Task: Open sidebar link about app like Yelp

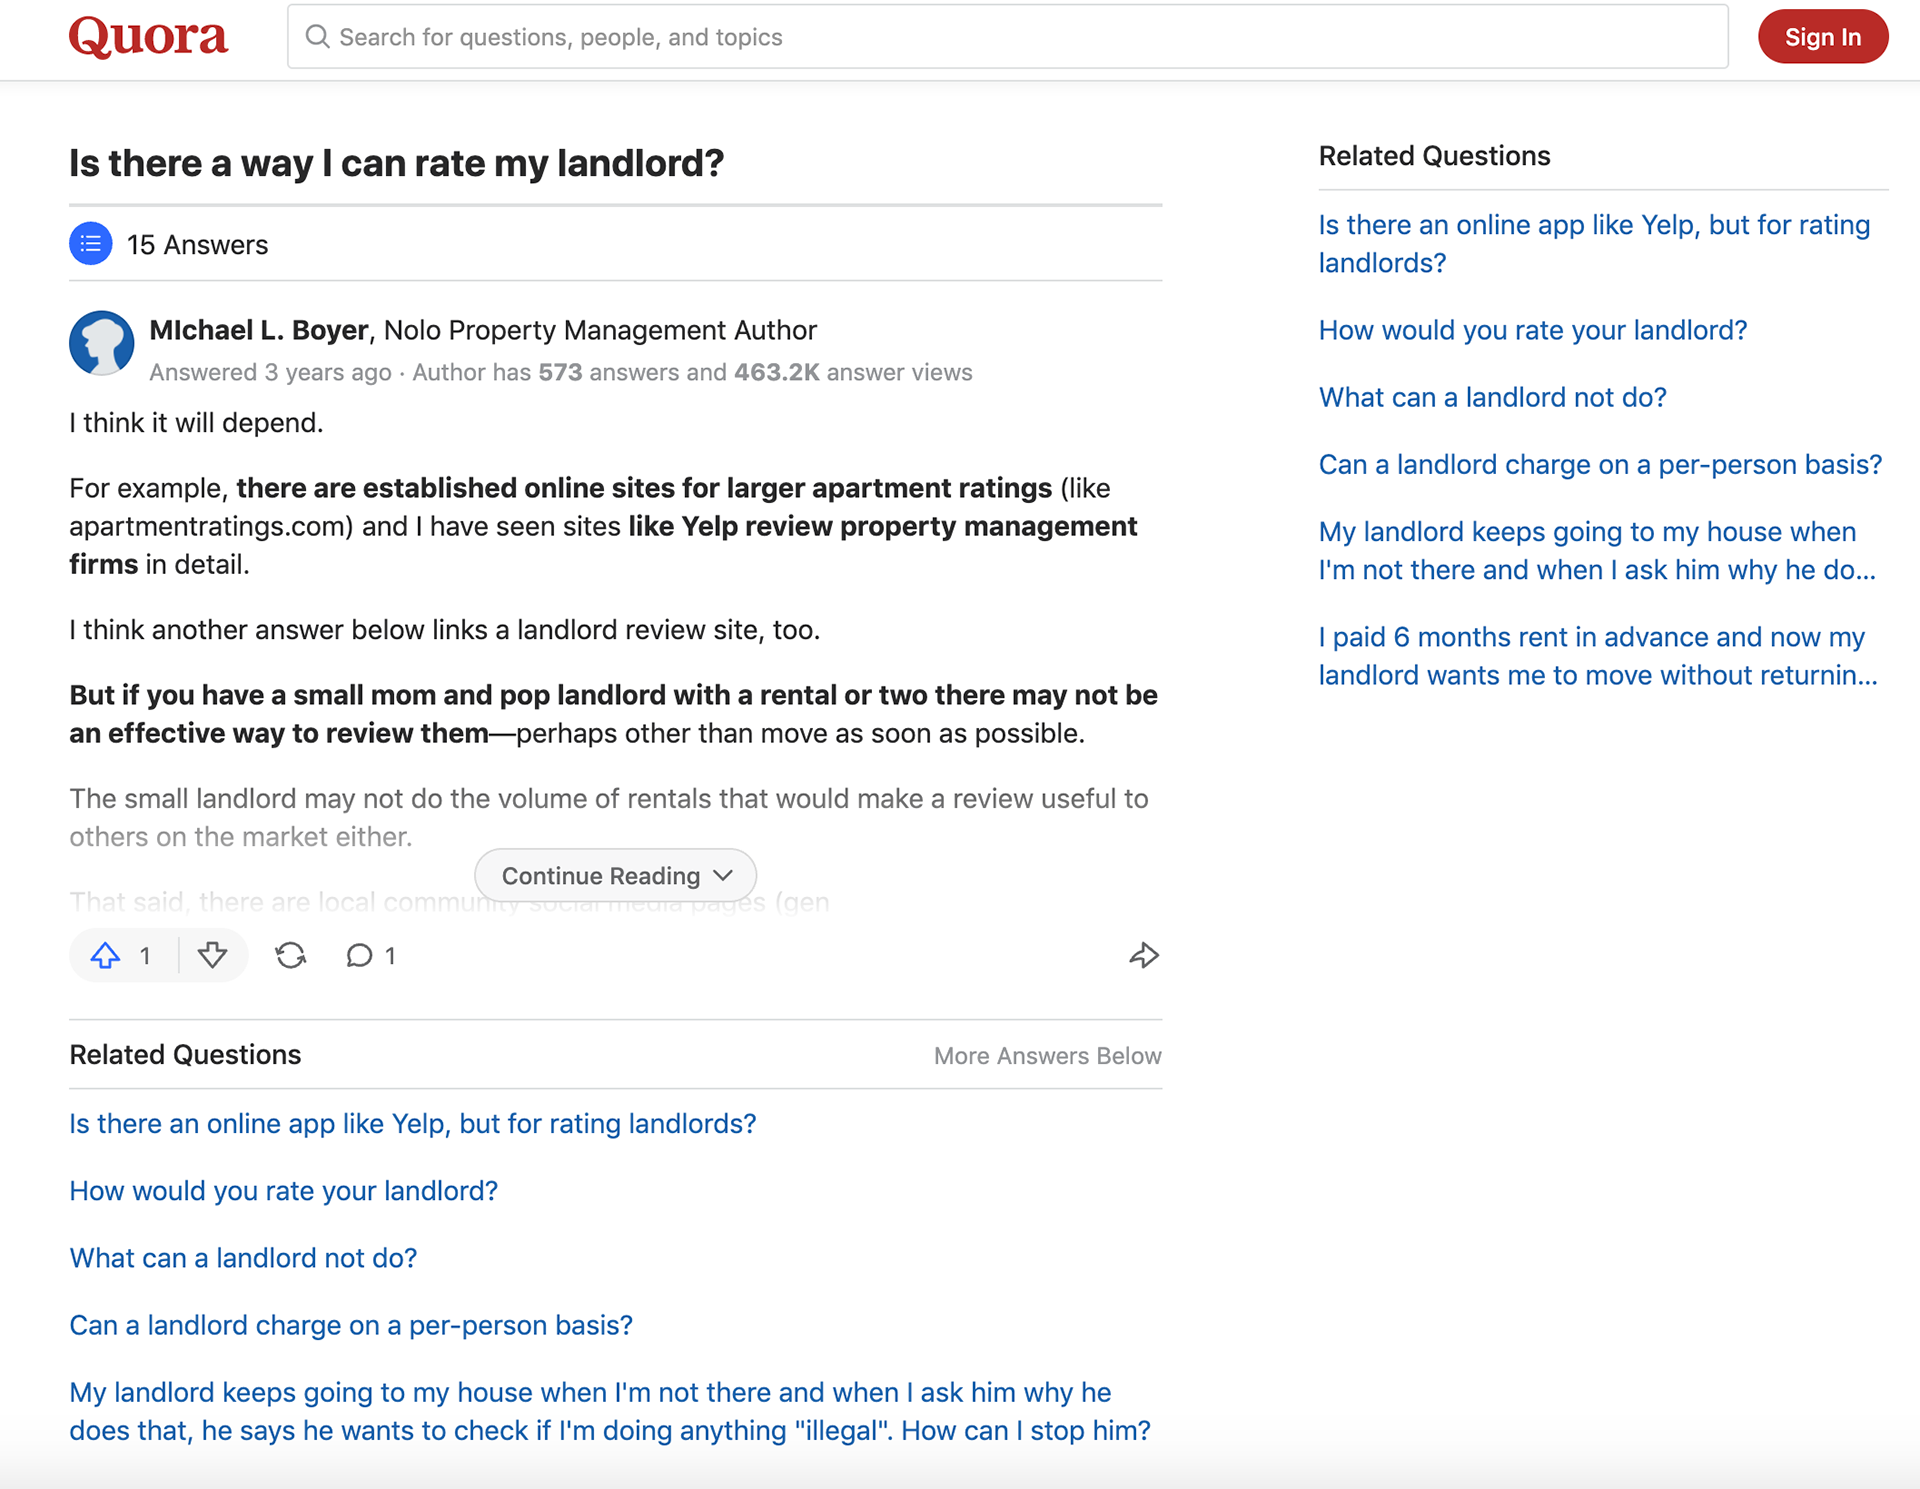Action: point(1594,244)
